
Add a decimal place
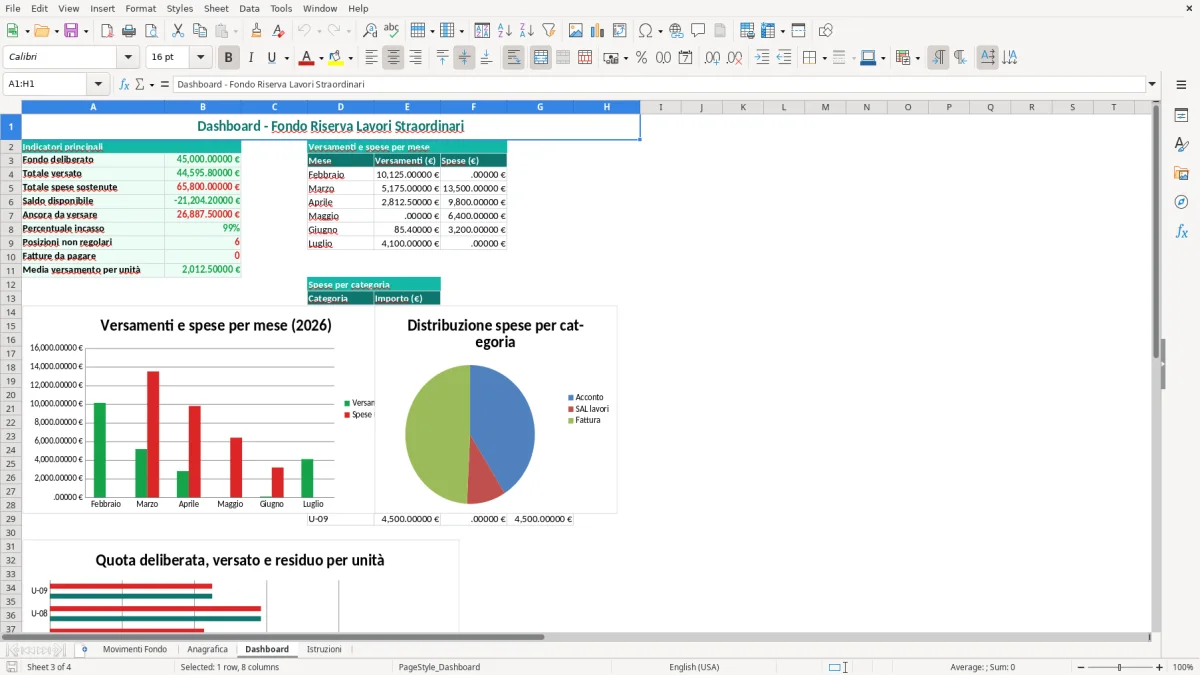point(712,58)
